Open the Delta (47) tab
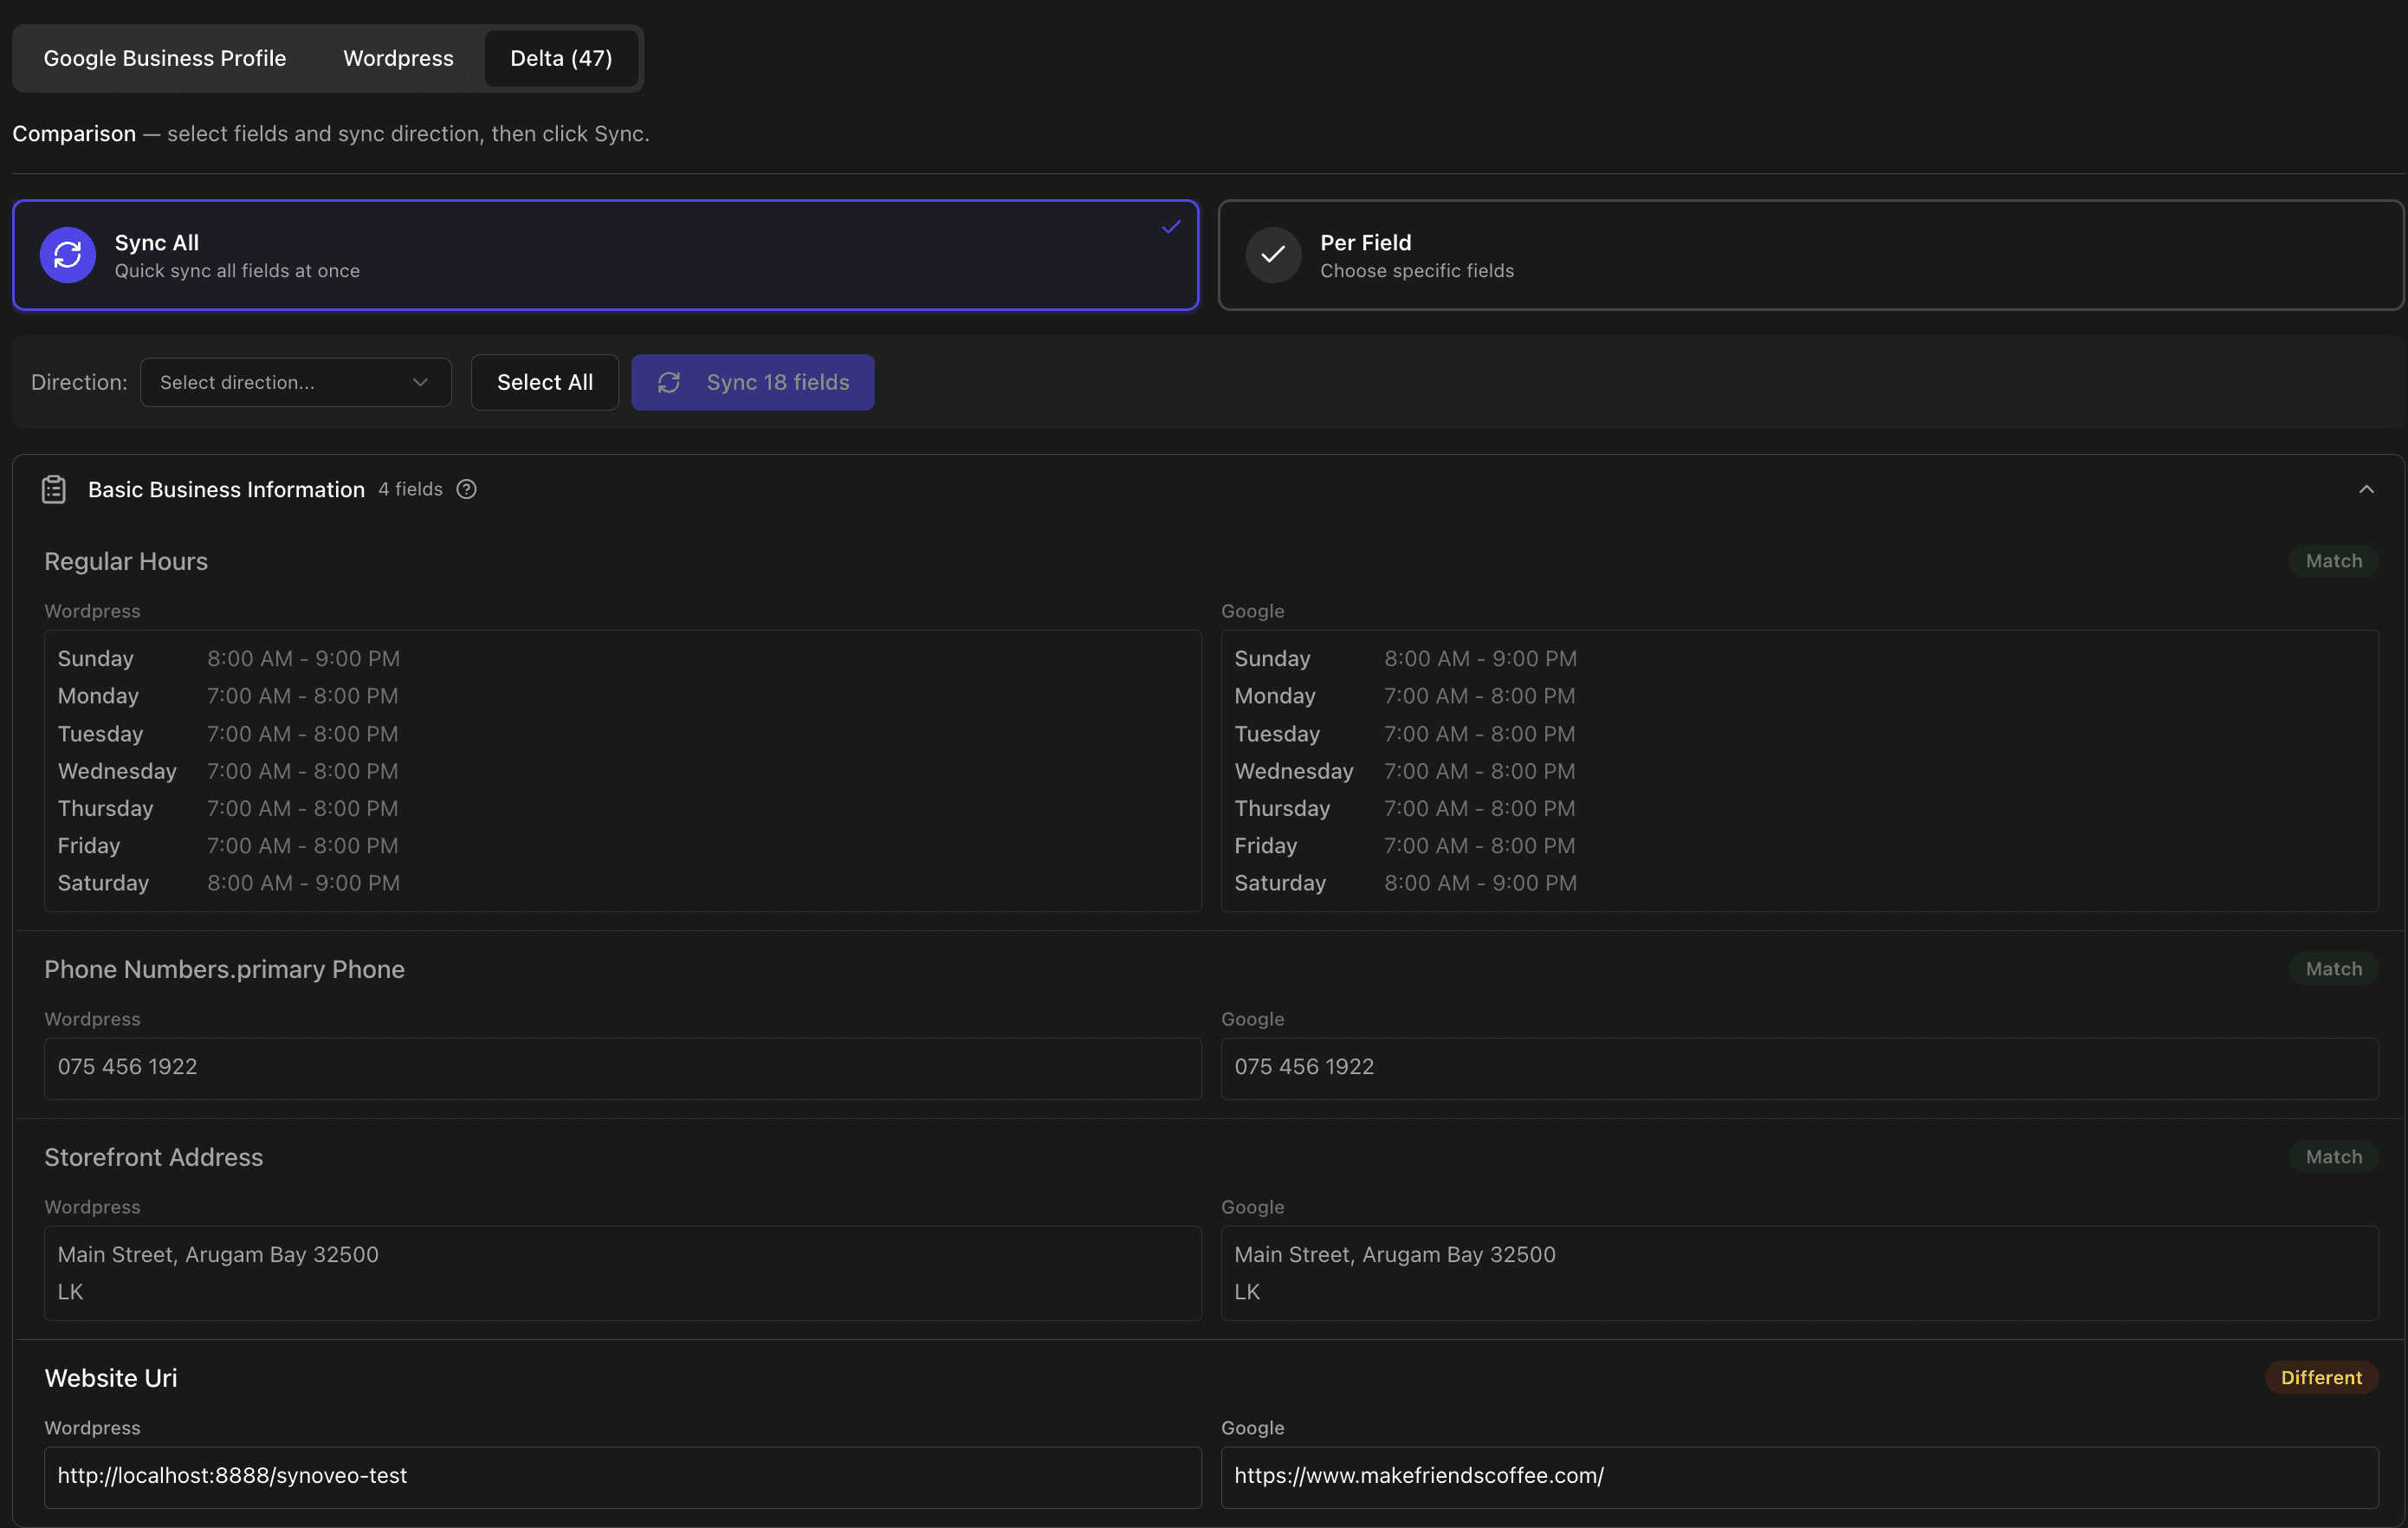 (x=561, y=58)
